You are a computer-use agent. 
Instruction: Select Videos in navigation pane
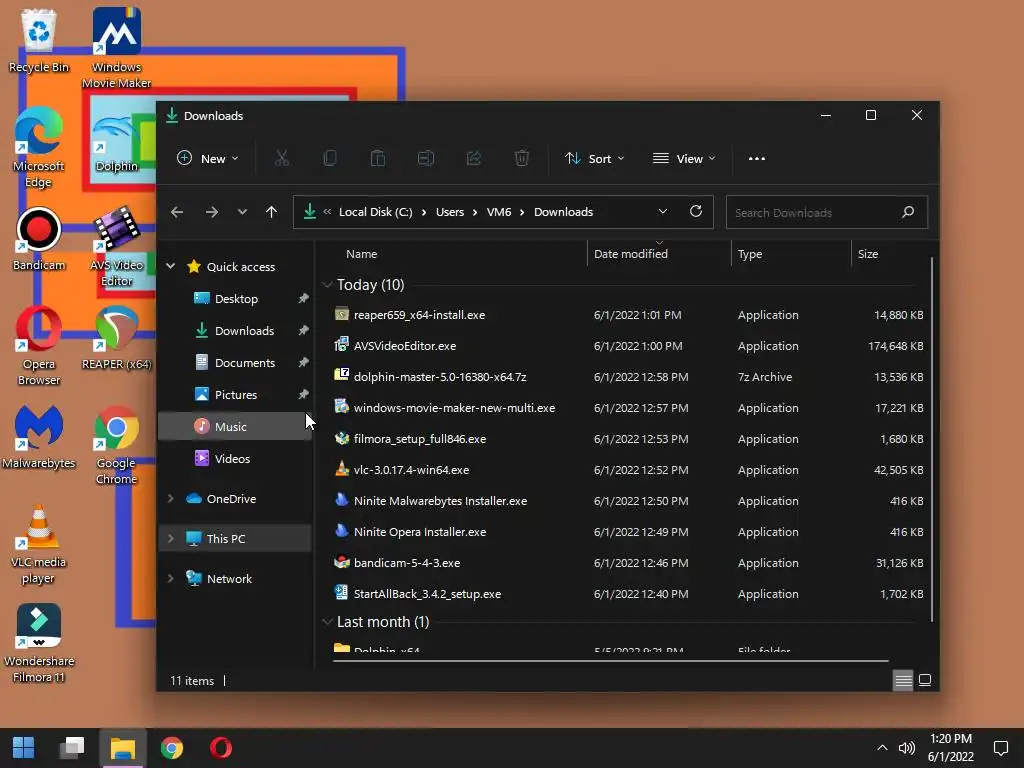(x=235, y=458)
